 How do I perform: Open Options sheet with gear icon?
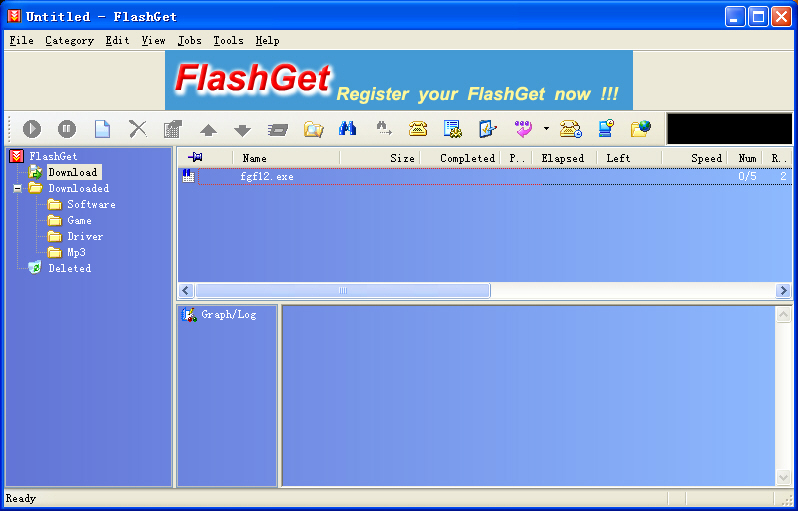[452, 129]
